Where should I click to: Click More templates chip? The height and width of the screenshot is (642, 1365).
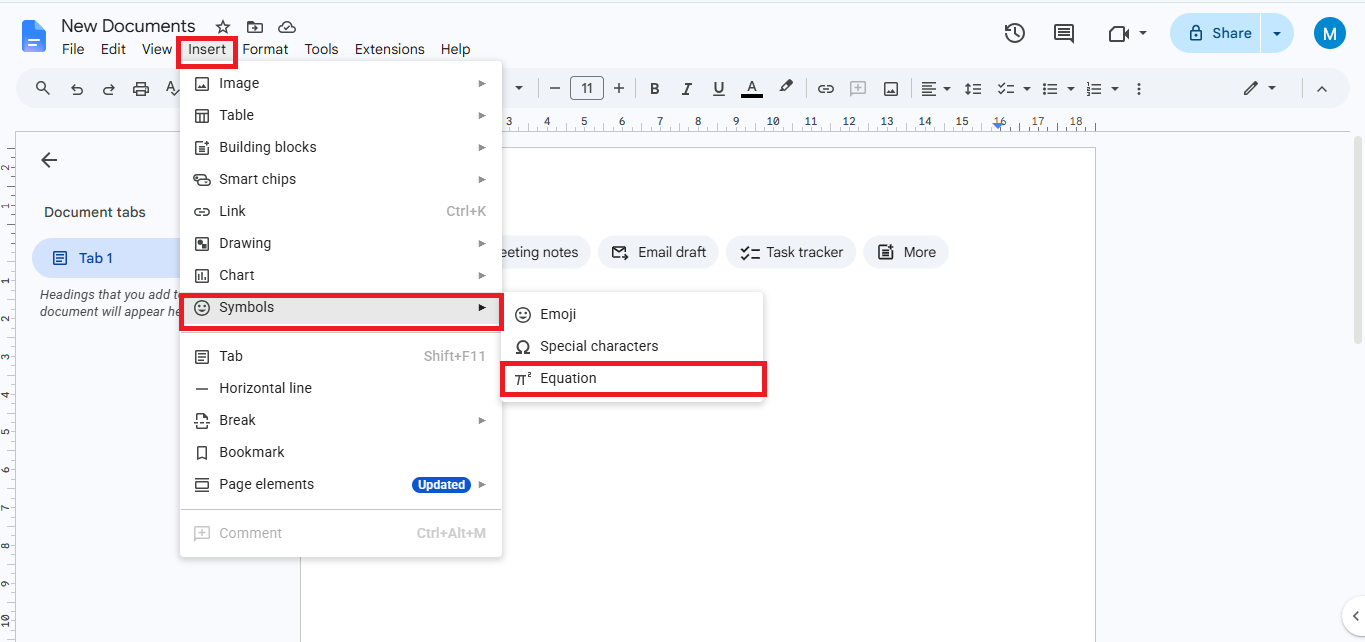[x=906, y=252]
